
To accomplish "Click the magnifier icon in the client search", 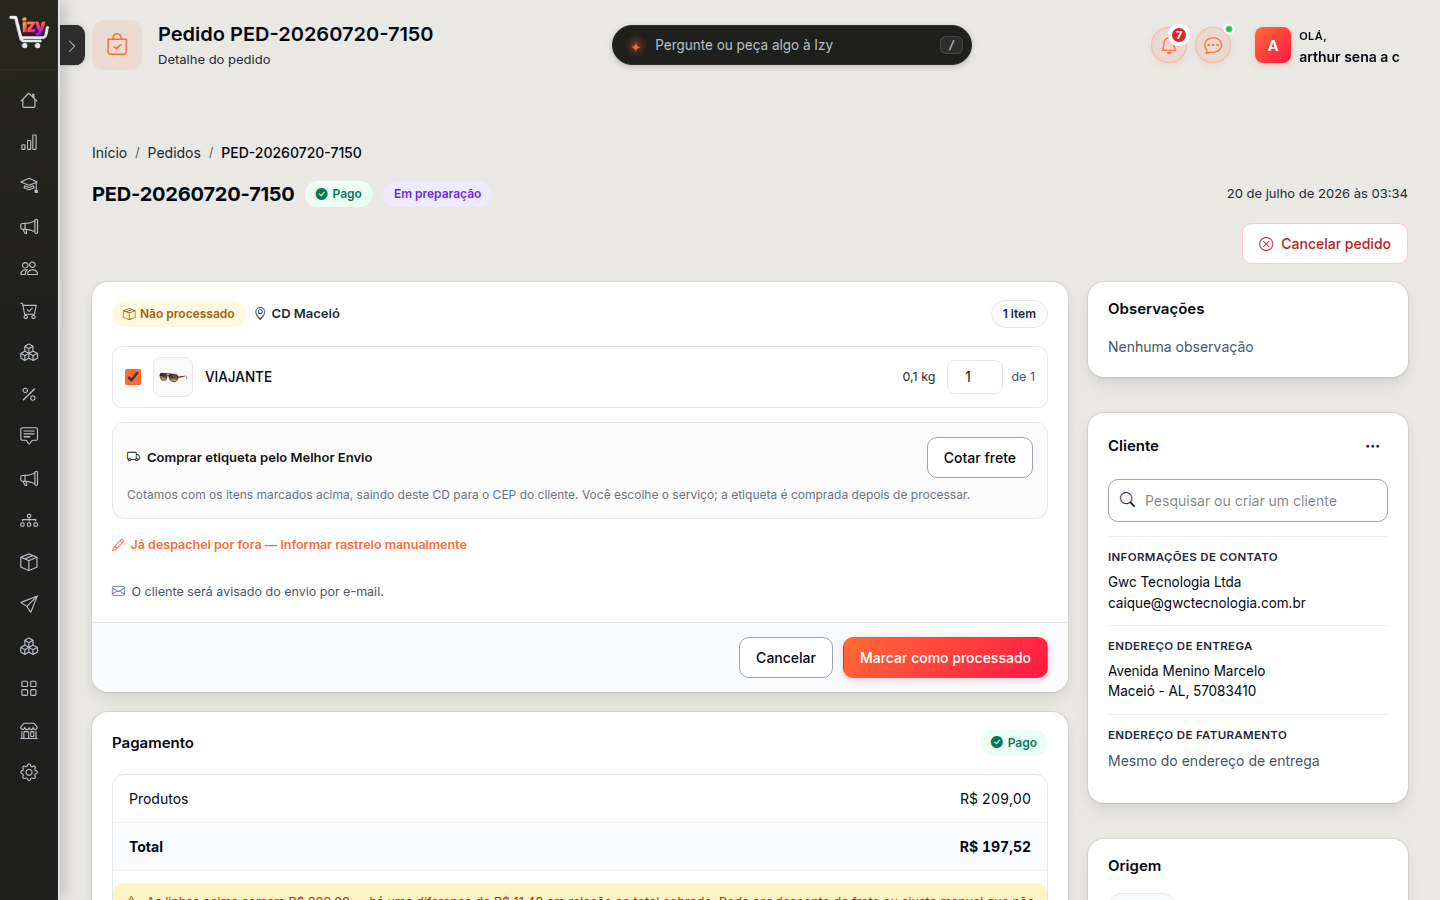I will coord(1127,500).
